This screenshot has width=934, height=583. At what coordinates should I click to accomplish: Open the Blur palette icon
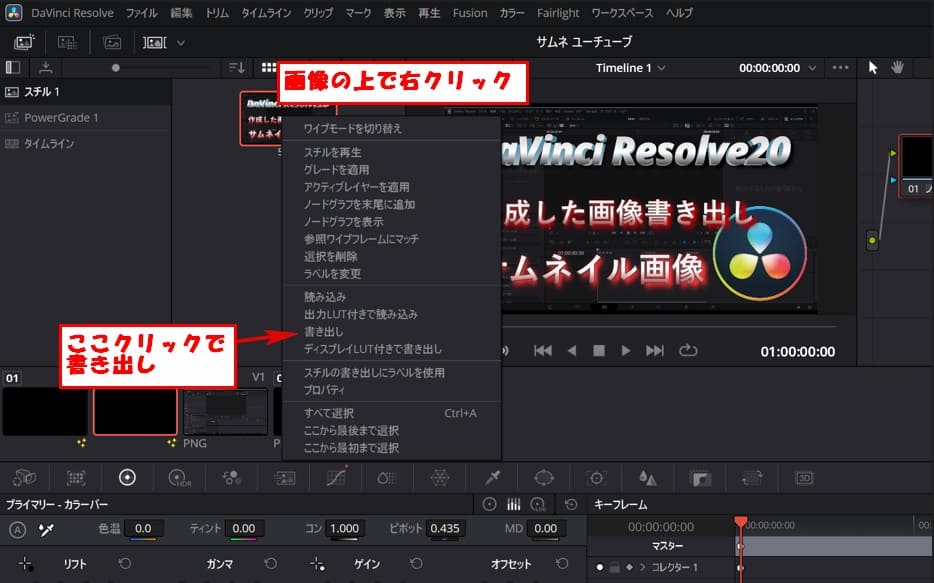(x=647, y=478)
